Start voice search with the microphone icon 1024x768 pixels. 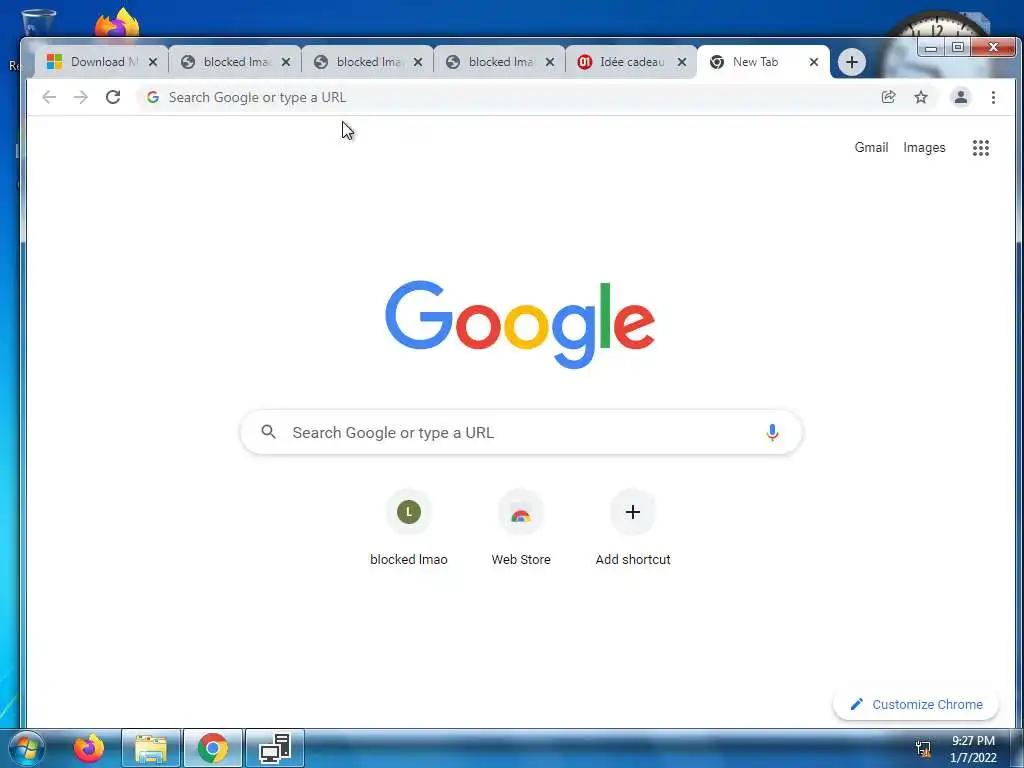(772, 432)
